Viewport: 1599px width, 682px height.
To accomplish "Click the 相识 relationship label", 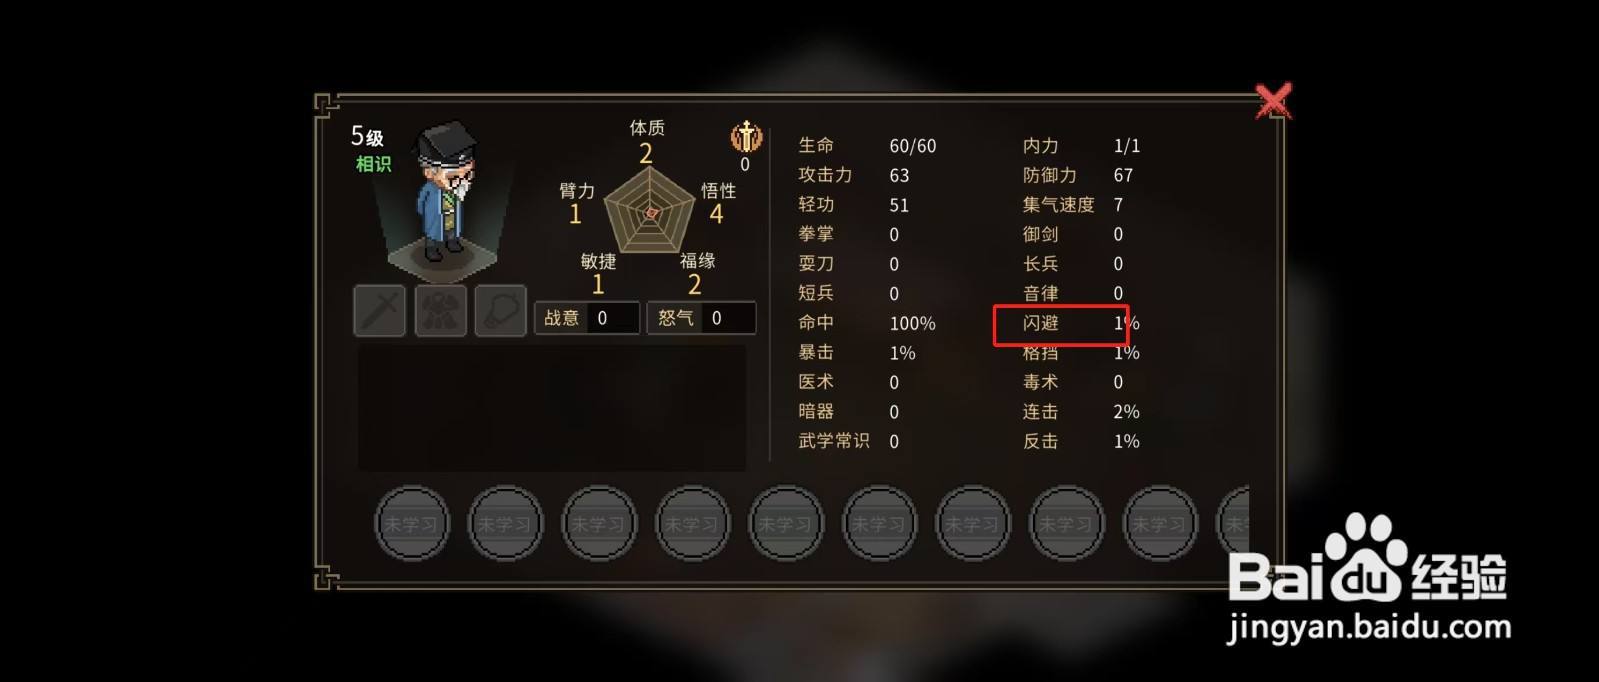I will (373, 163).
